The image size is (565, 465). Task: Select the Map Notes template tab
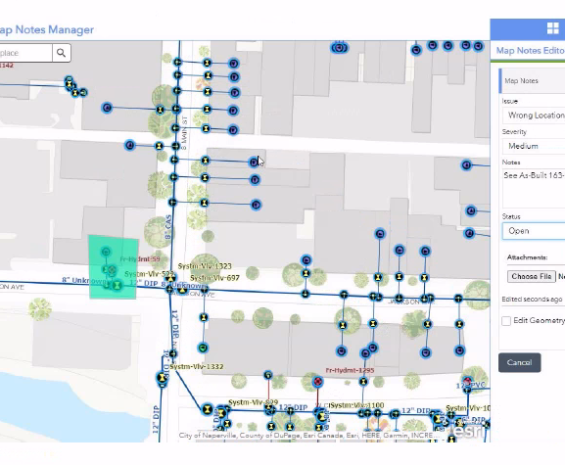(x=532, y=81)
